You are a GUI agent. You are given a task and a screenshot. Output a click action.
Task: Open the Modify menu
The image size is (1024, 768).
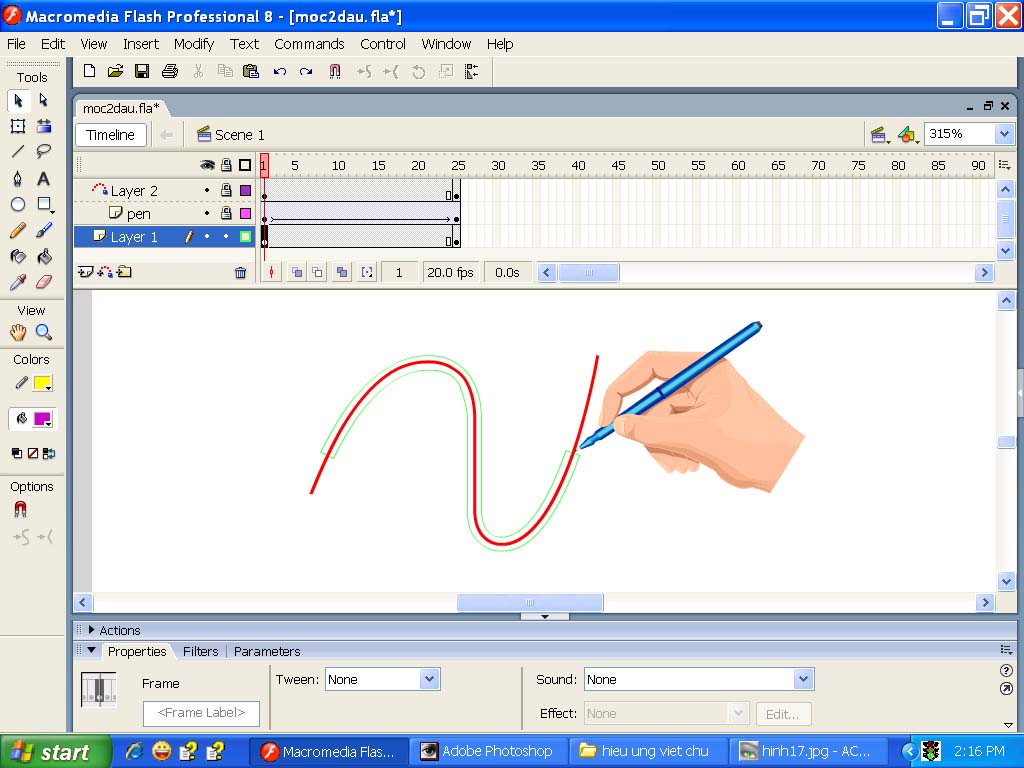click(x=194, y=44)
